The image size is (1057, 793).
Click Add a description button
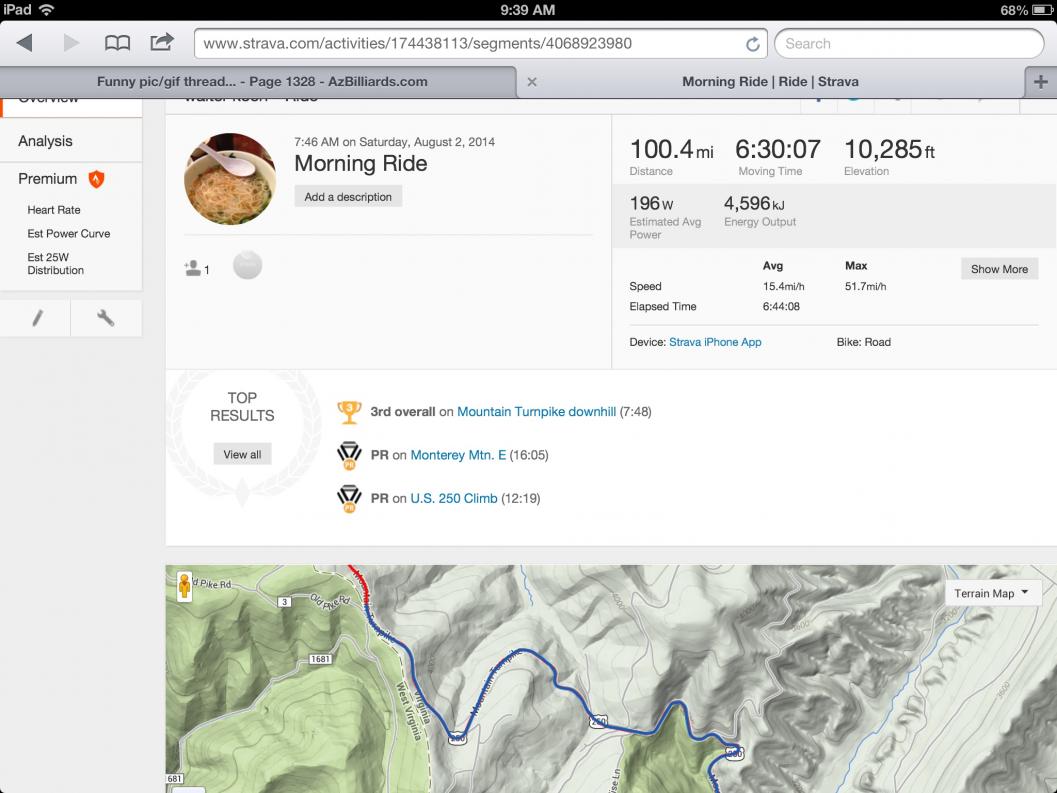pyautogui.click(x=348, y=197)
